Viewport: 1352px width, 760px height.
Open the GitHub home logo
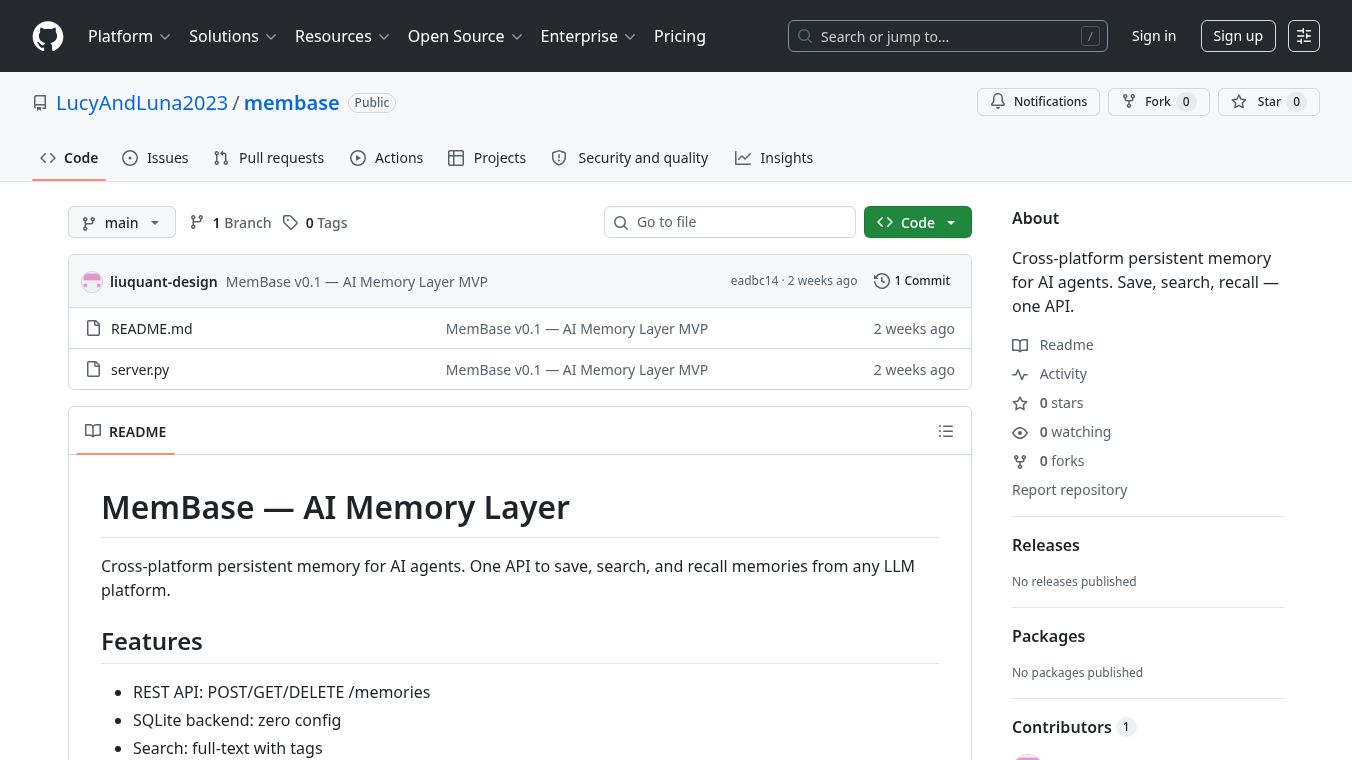(x=48, y=36)
